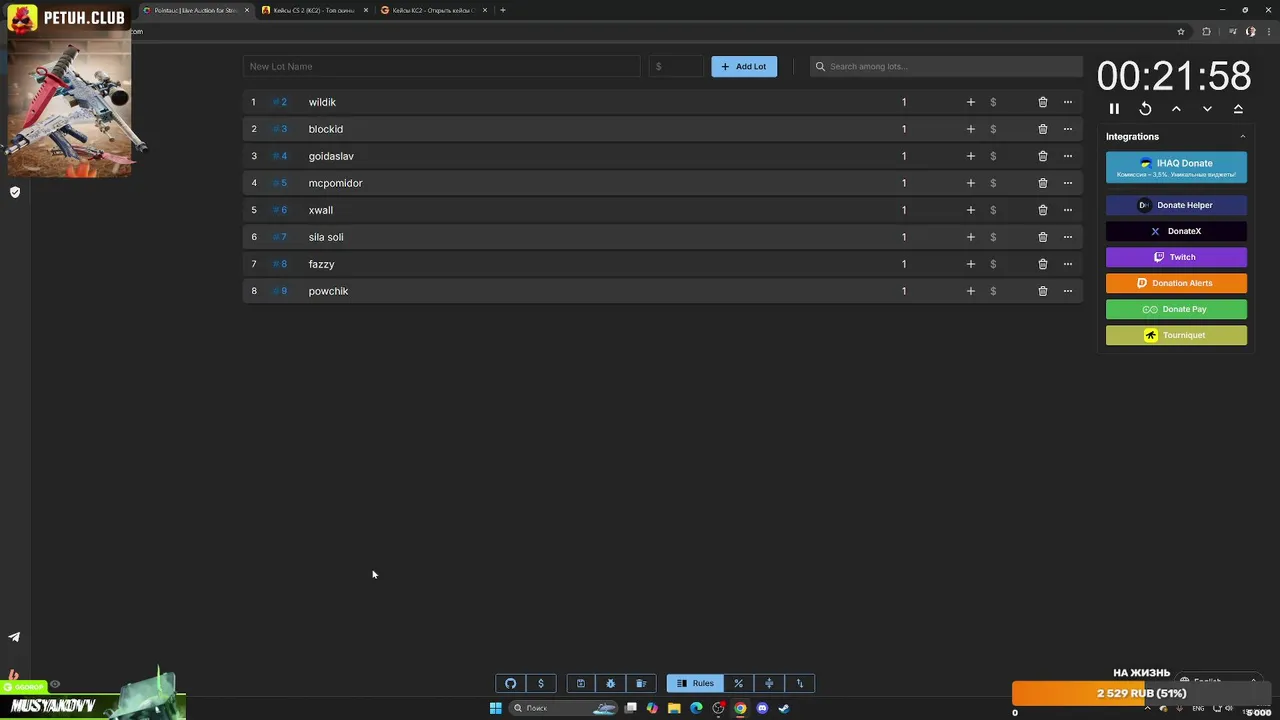Connect Donate Helper integration
The width and height of the screenshot is (1280, 720).
[x=1176, y=205]
